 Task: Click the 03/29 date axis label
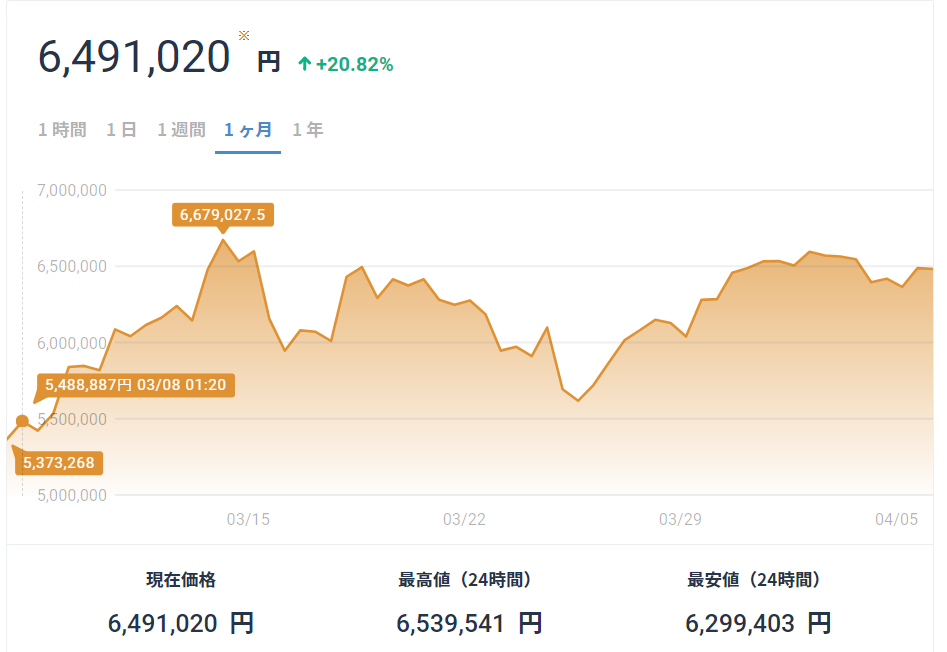[x=681, y=519]
